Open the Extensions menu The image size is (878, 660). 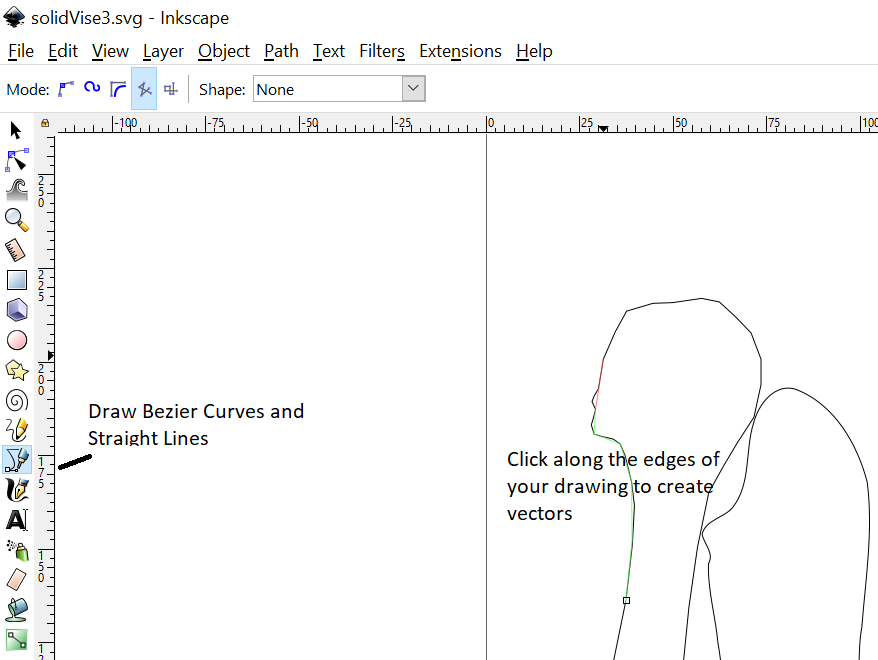(x=460, y=51)
